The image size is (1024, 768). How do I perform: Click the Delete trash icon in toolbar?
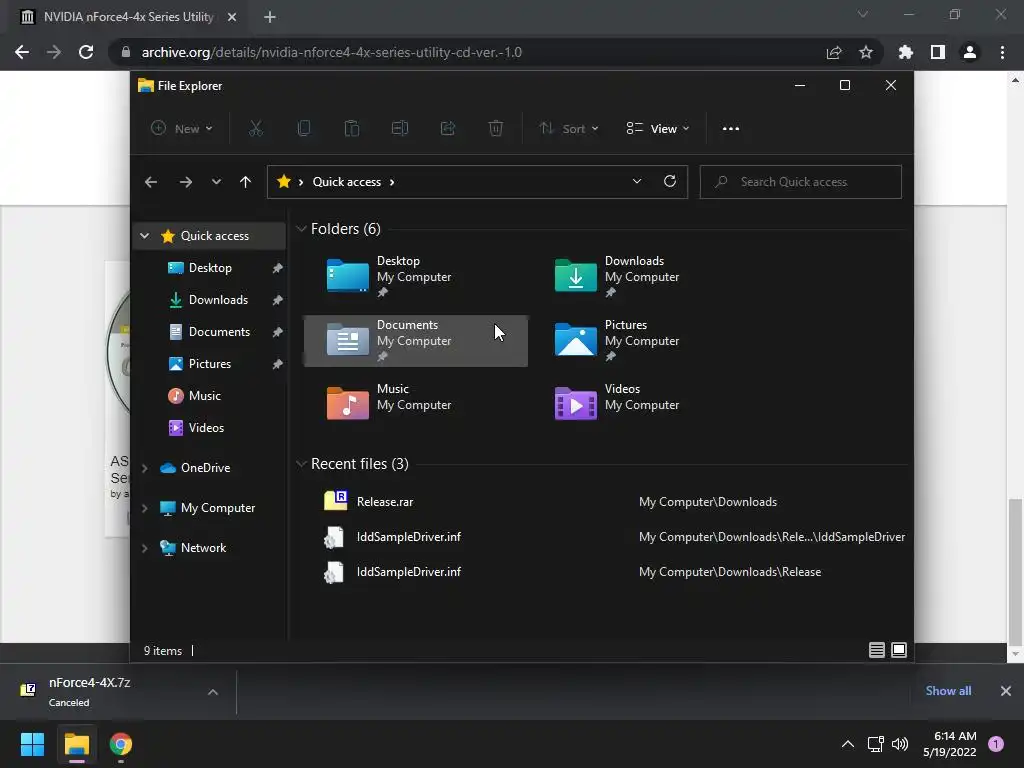(496, 129)
